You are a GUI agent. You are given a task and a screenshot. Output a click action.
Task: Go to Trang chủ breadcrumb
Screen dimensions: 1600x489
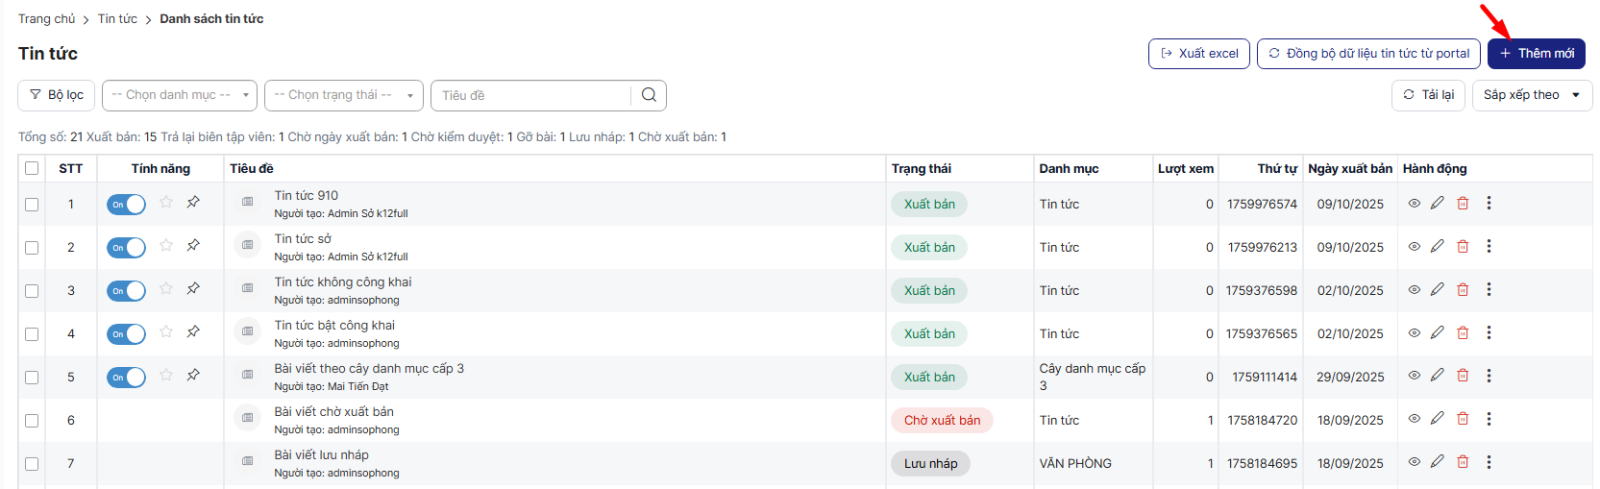point(46,19)
